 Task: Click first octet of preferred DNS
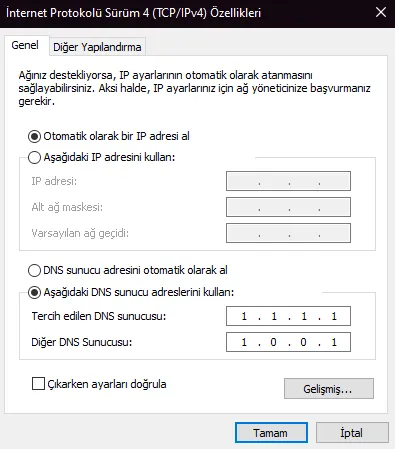click(244, 316)
